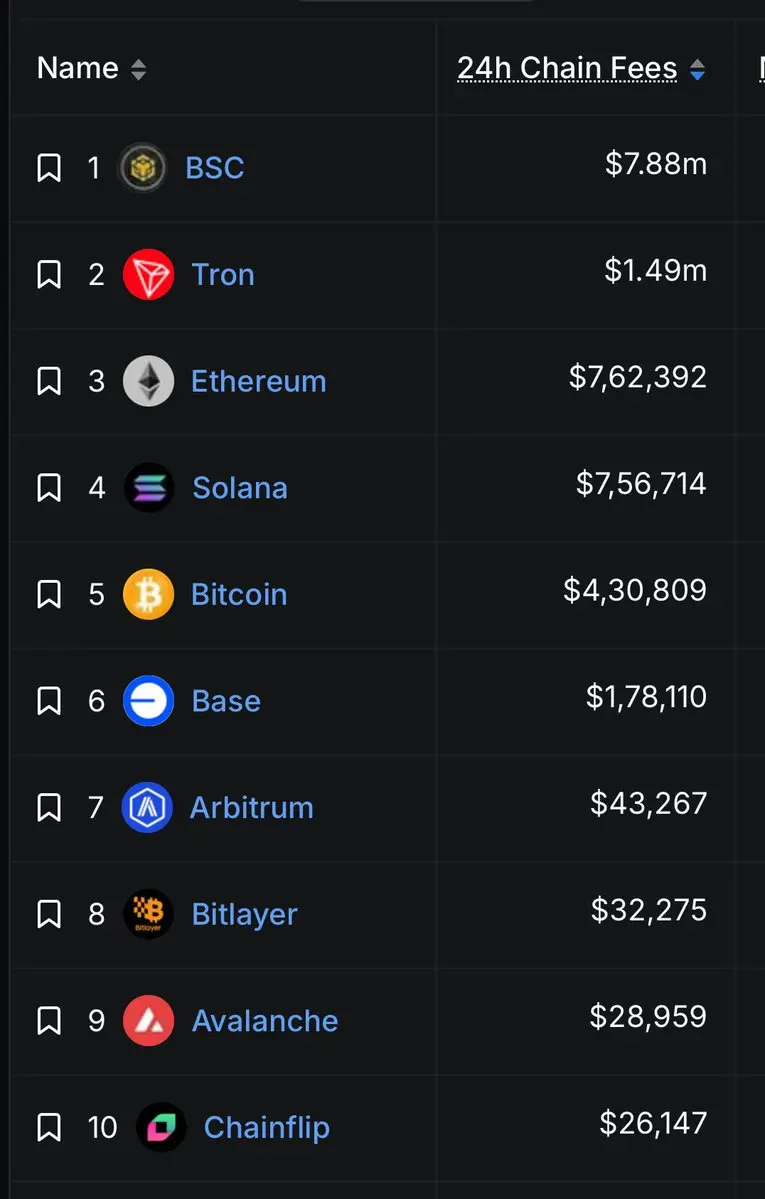Click the 24h Chain Fees column header

click(567, 68)
